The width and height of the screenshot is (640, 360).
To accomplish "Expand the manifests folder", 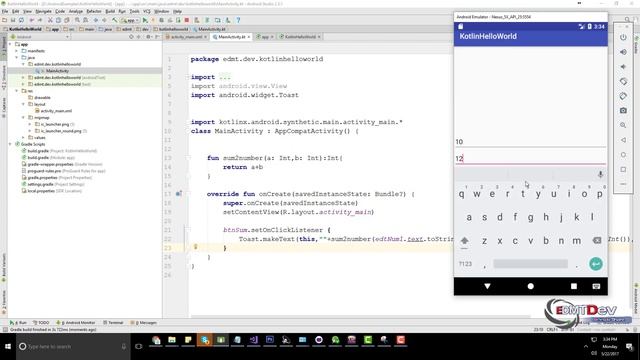I will [17, 51].
